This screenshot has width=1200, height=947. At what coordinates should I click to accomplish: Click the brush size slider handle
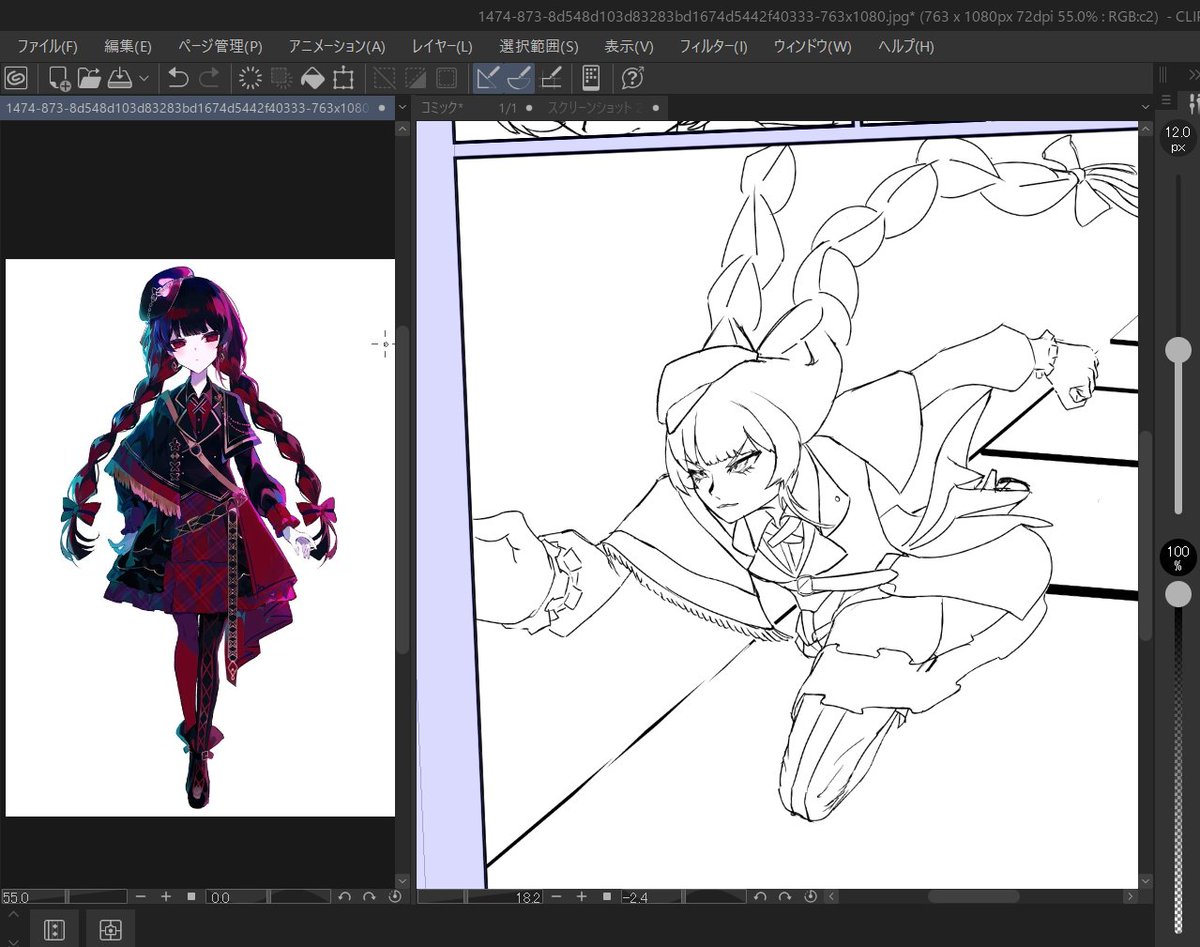1179,349
